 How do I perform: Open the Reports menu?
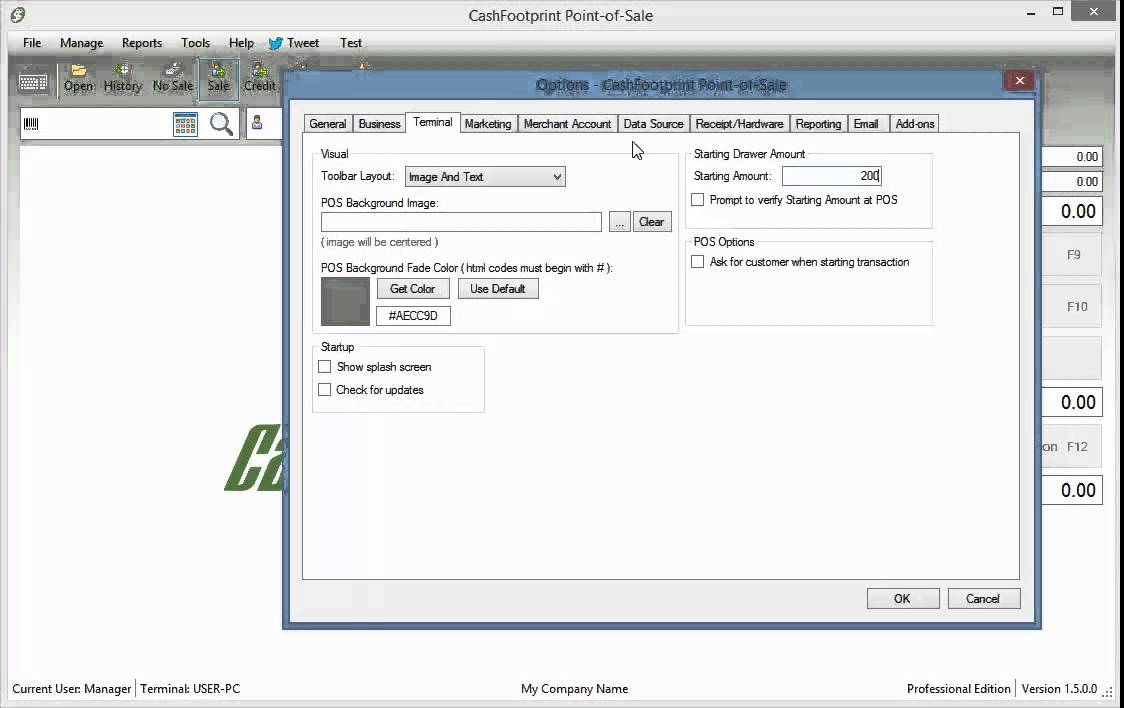coord(142,43)
